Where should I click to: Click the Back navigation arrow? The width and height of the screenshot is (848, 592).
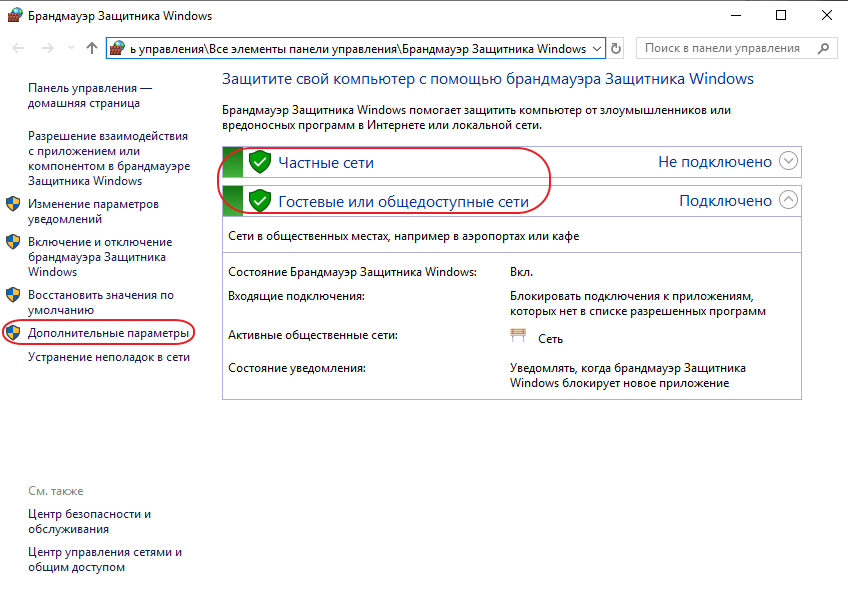tap(18, 49)
